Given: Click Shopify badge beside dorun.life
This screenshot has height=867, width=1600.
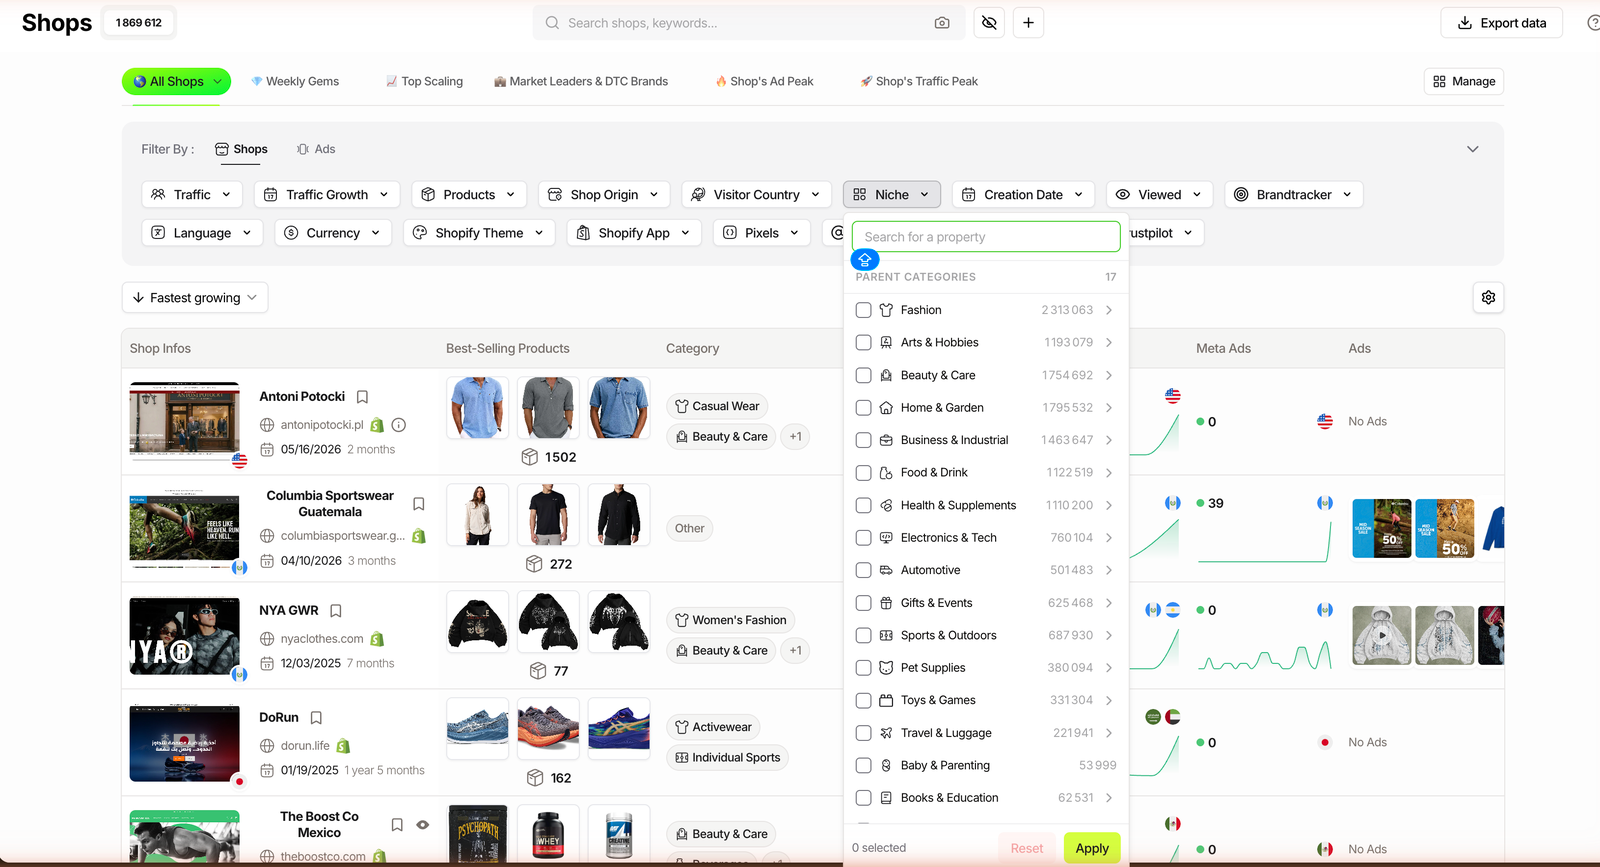Looking at the screenshot, I should (343, 746).
